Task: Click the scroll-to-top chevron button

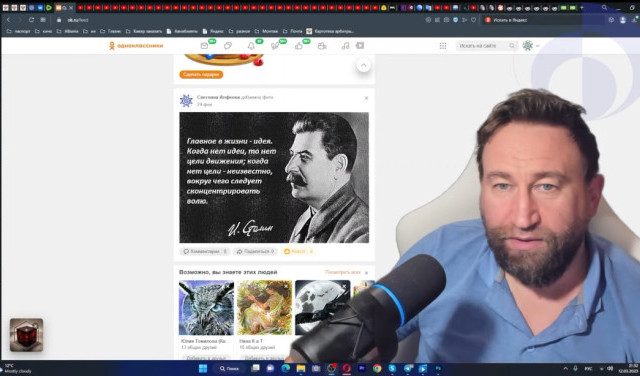Action: pos(363,65)
